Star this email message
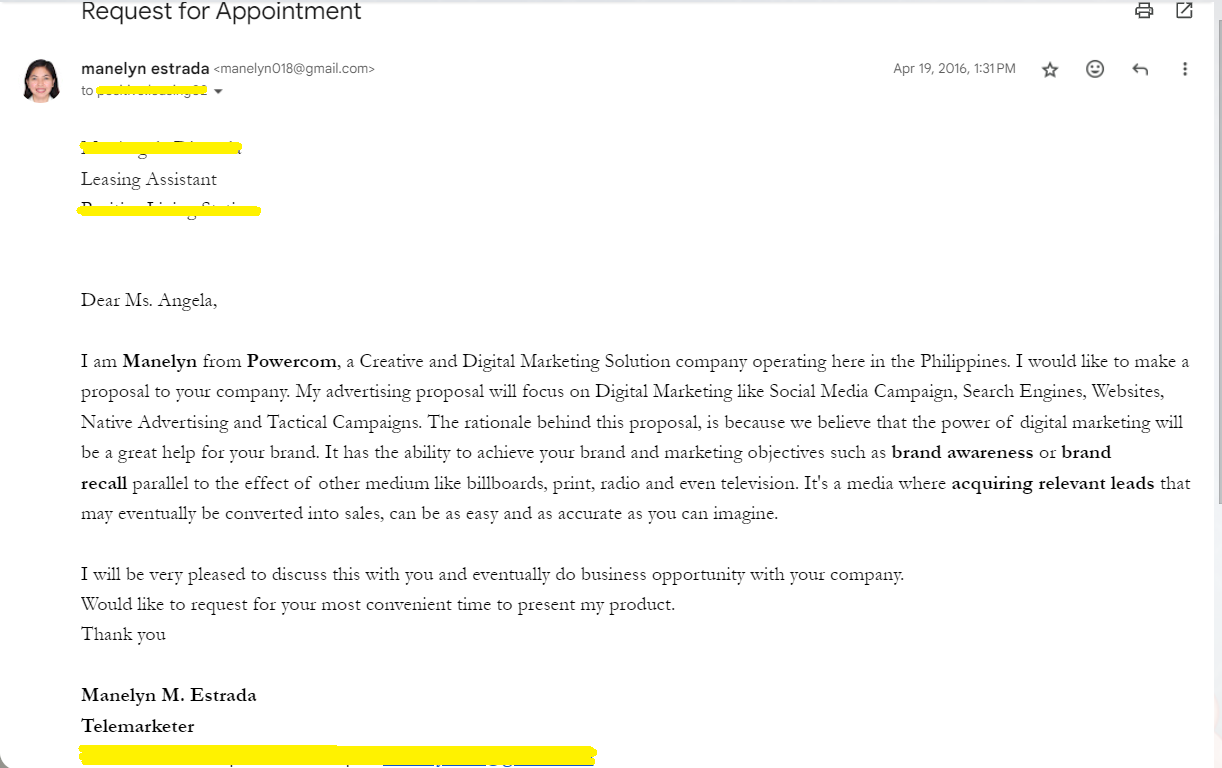The width and height of the screenshot is (1222, 768). pos(1050,69)
